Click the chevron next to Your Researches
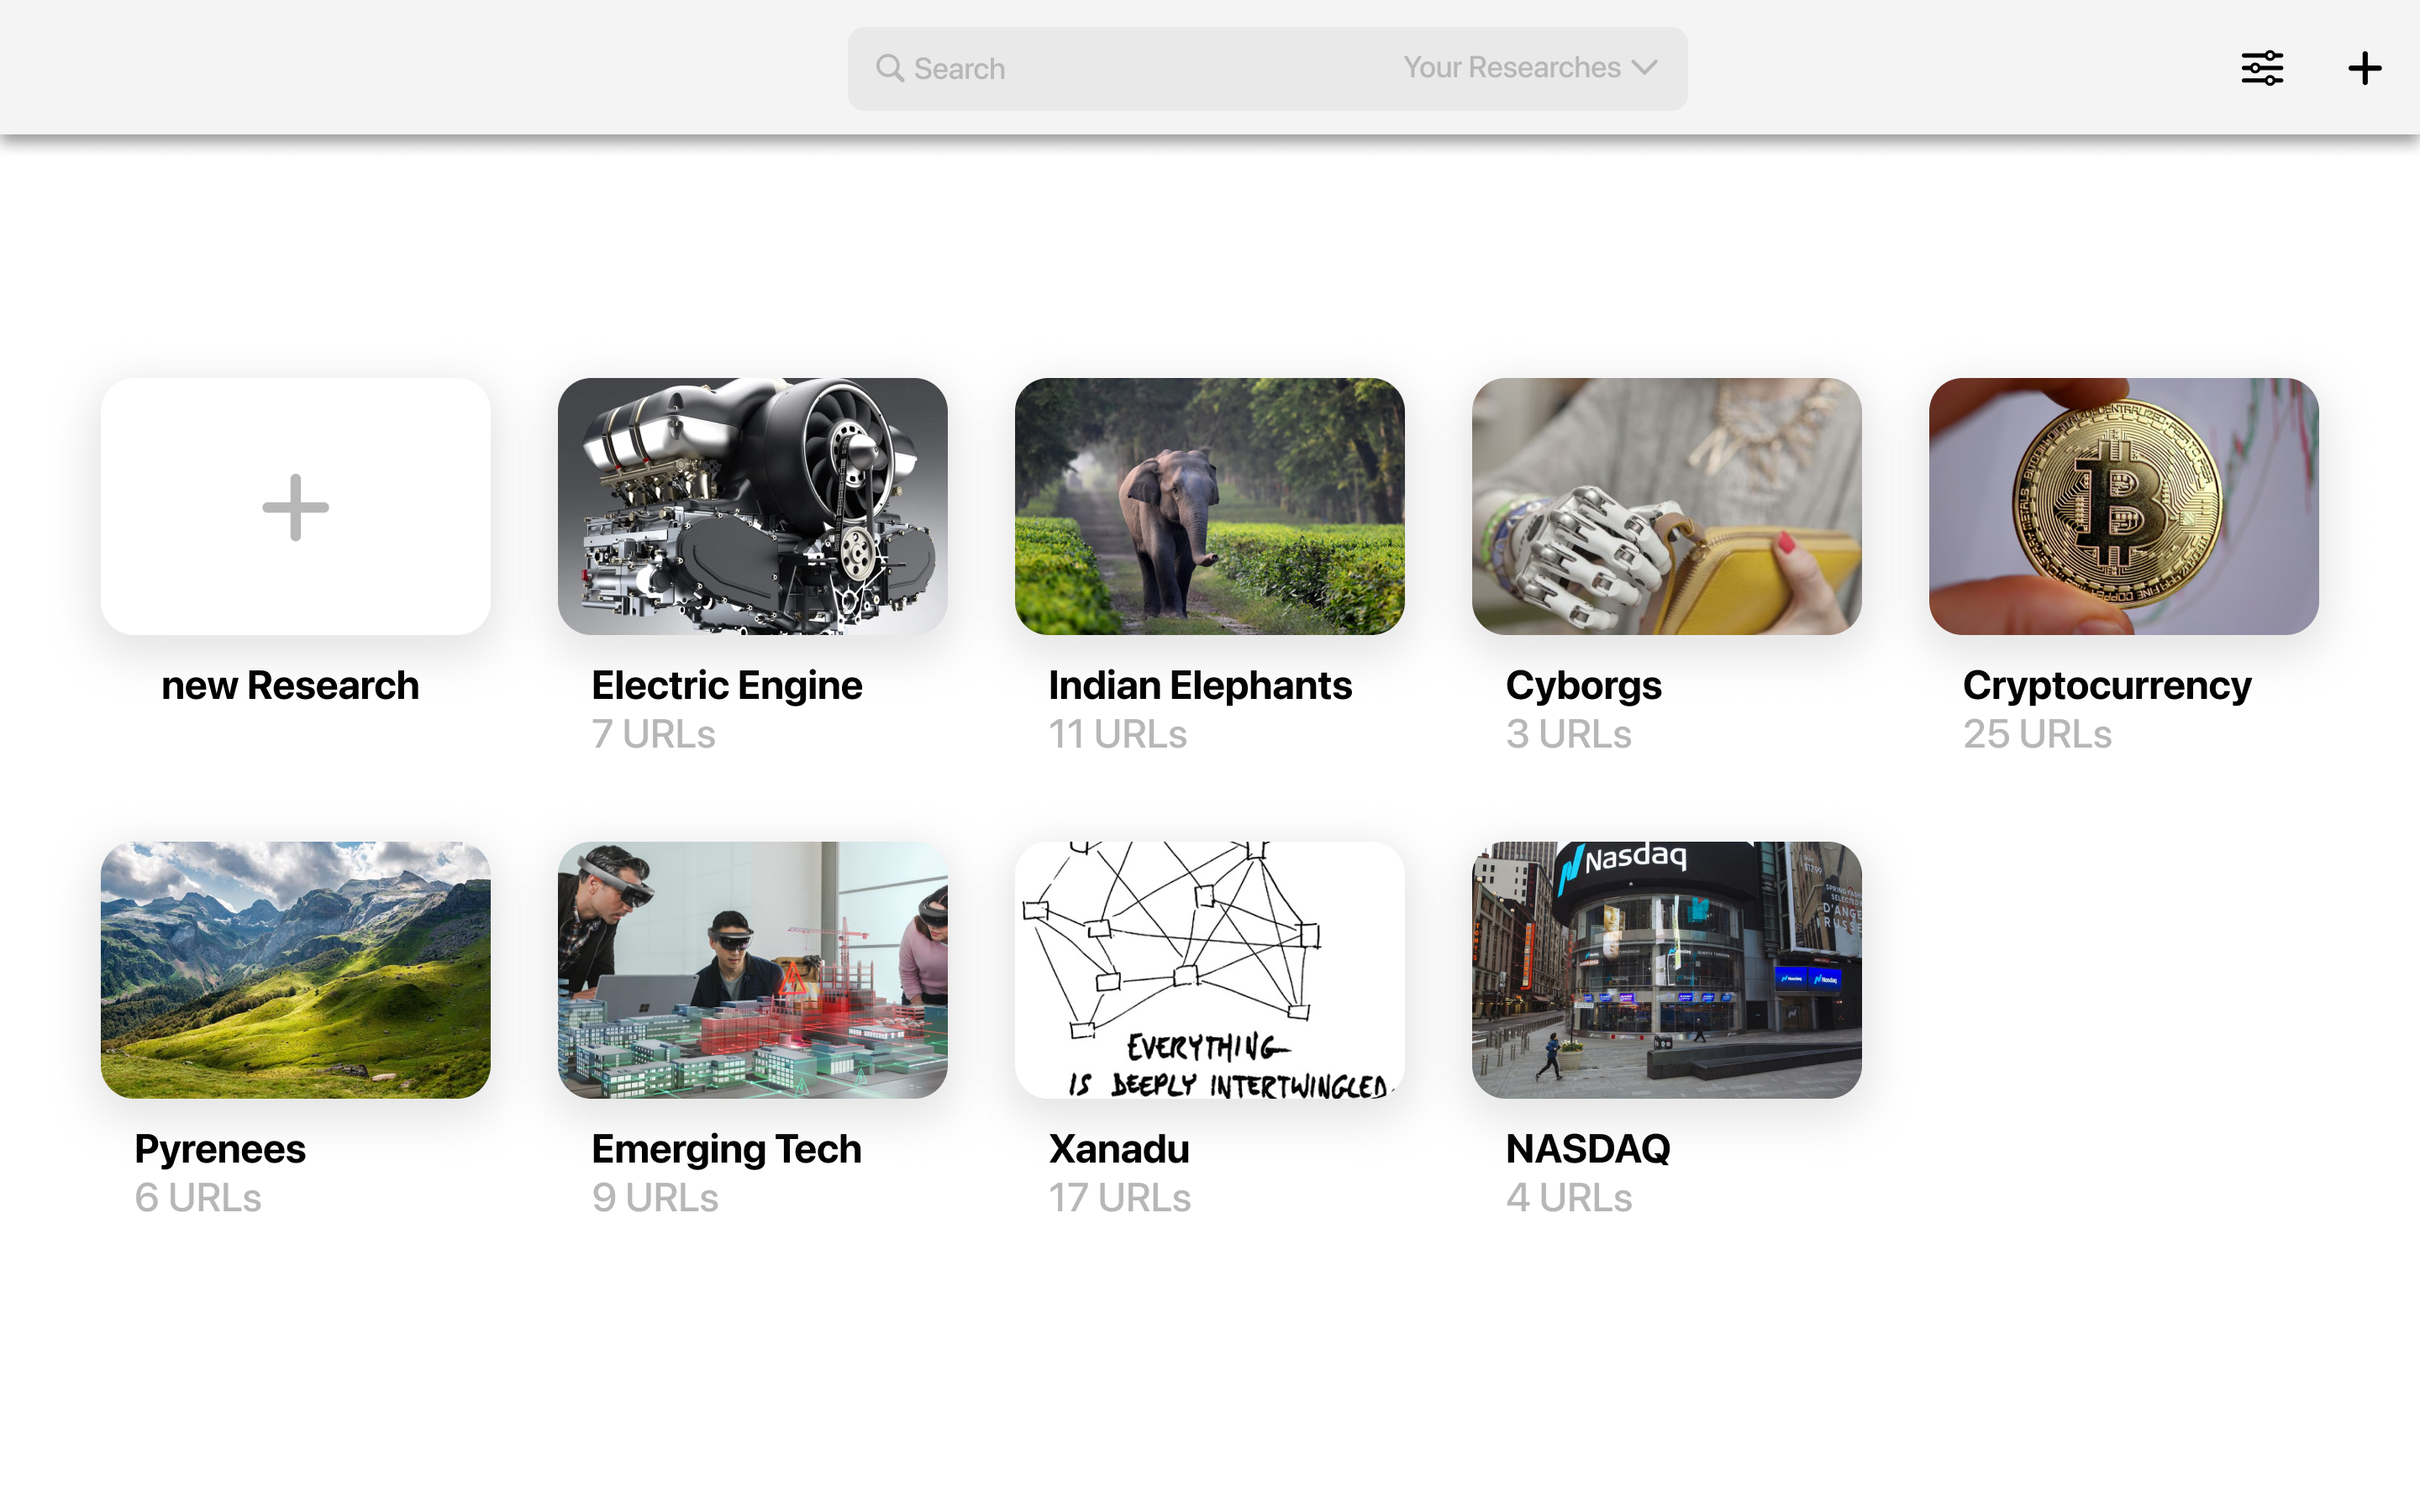 [x=1644, y=67]
